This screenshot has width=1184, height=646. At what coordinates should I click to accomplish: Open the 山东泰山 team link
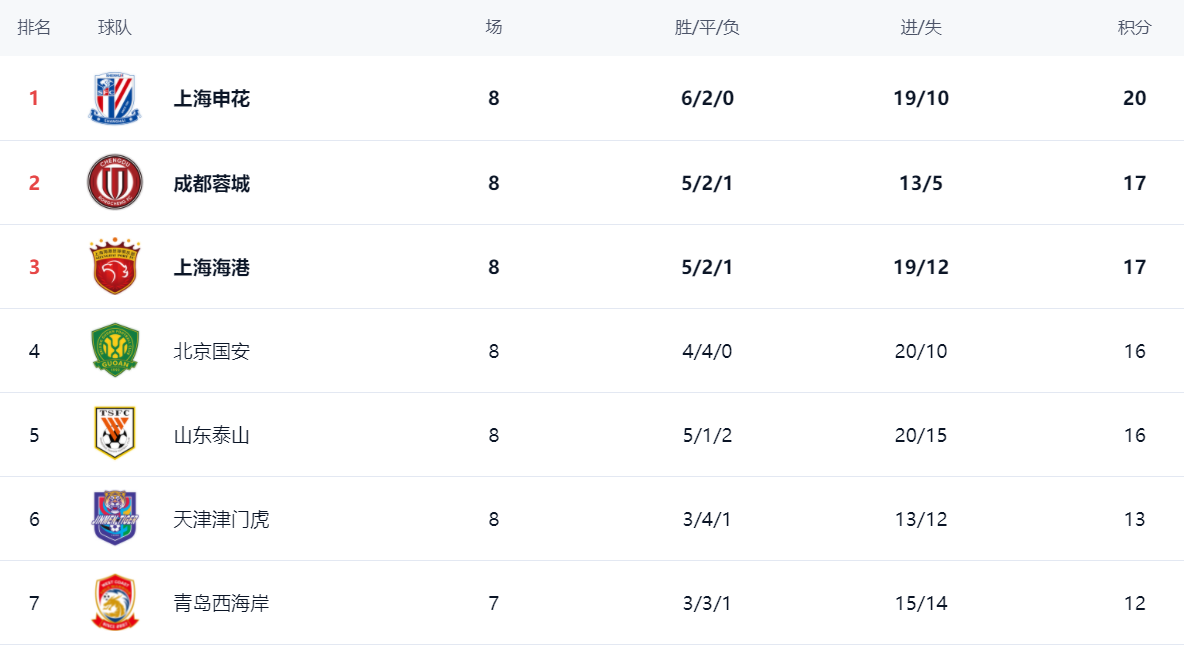[x=211, y=435]
